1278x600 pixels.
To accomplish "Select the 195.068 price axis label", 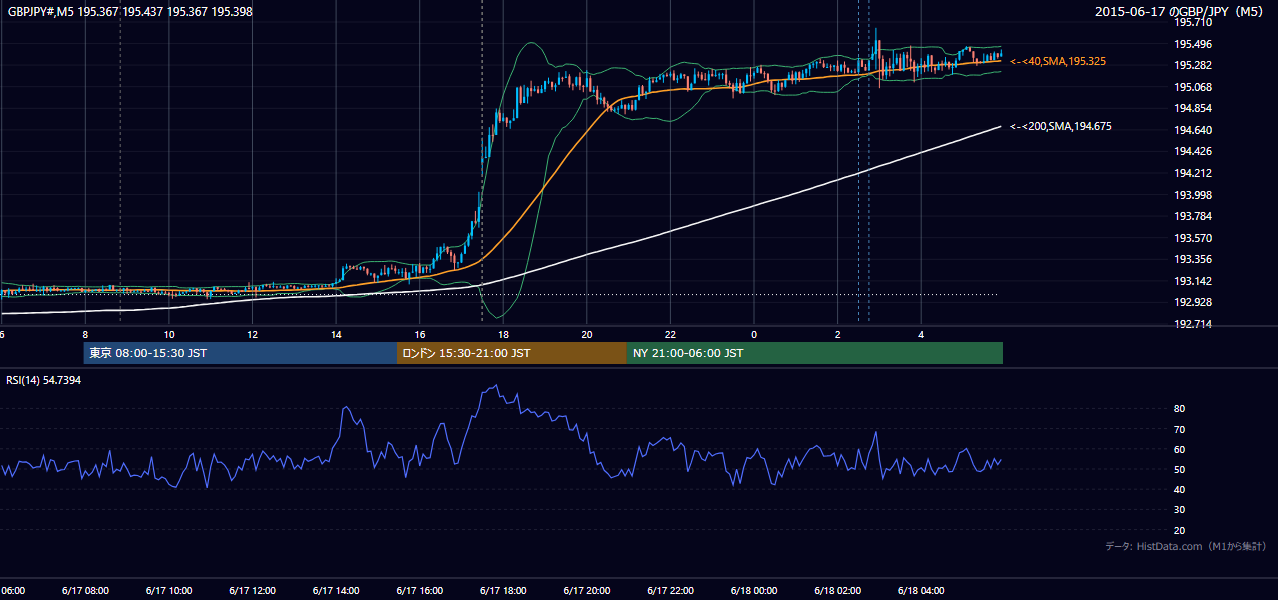I will point(1193,87).
